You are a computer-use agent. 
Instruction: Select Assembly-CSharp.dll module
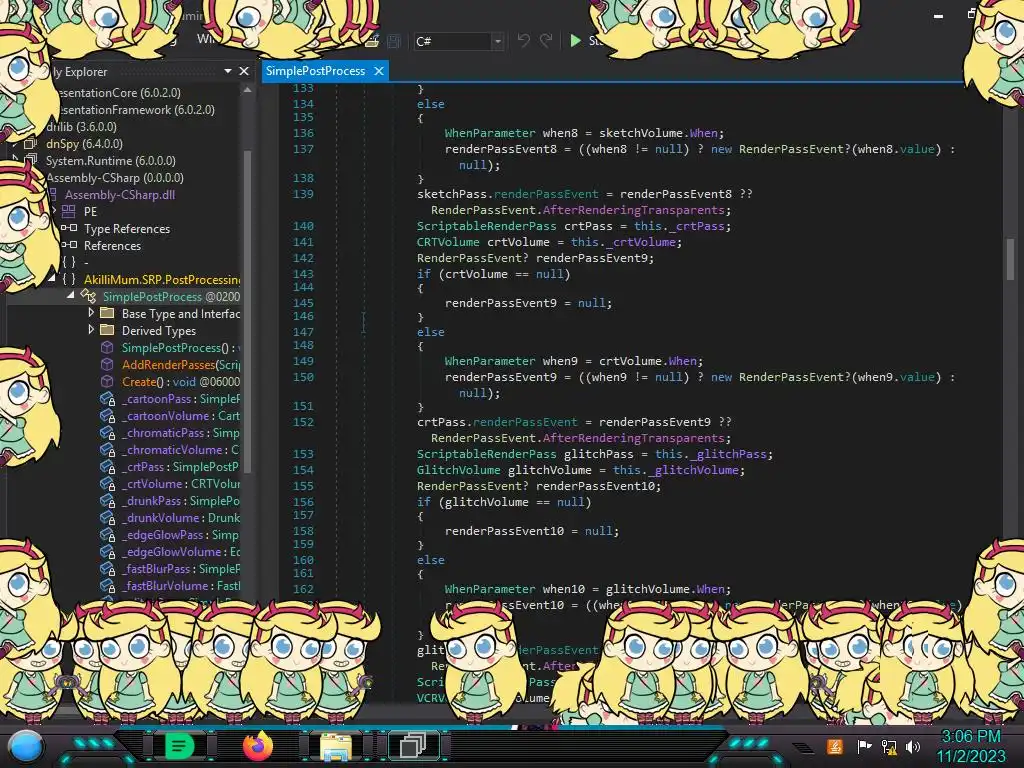pyautogui.click(x=120, y=195)
